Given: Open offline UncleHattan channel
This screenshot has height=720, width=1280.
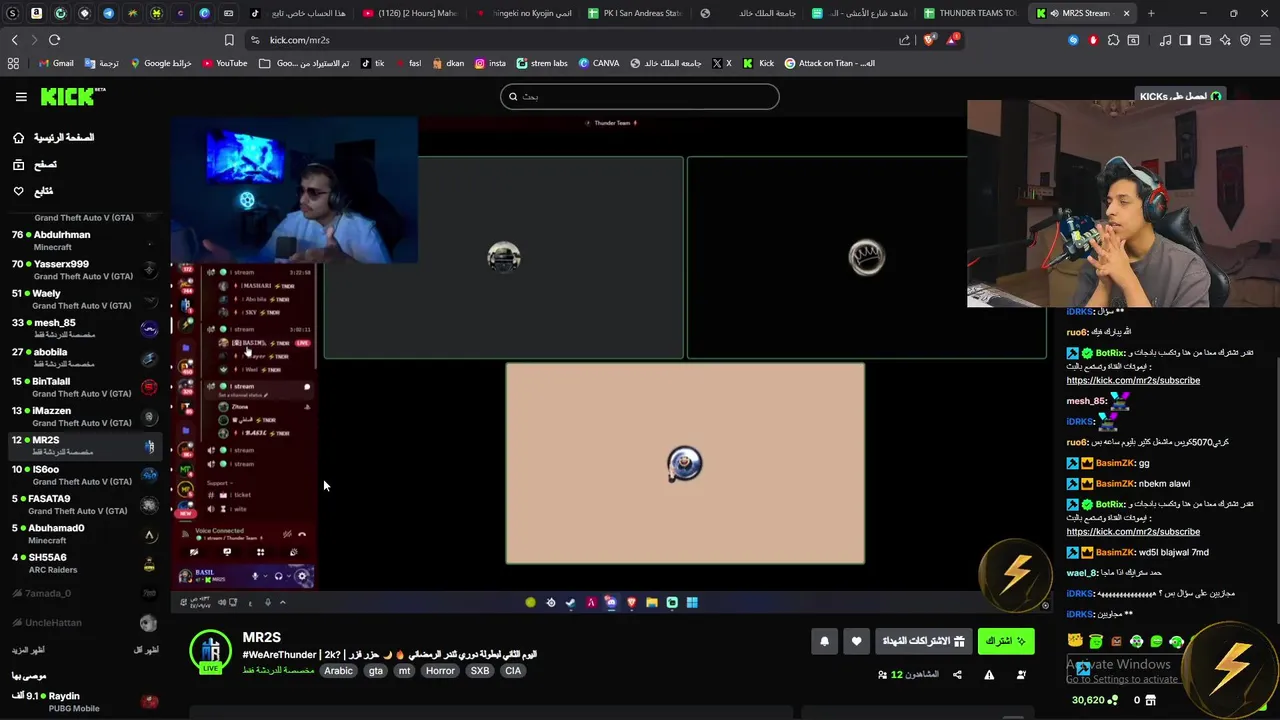Looking at the screenshot, I should point(85,622).
